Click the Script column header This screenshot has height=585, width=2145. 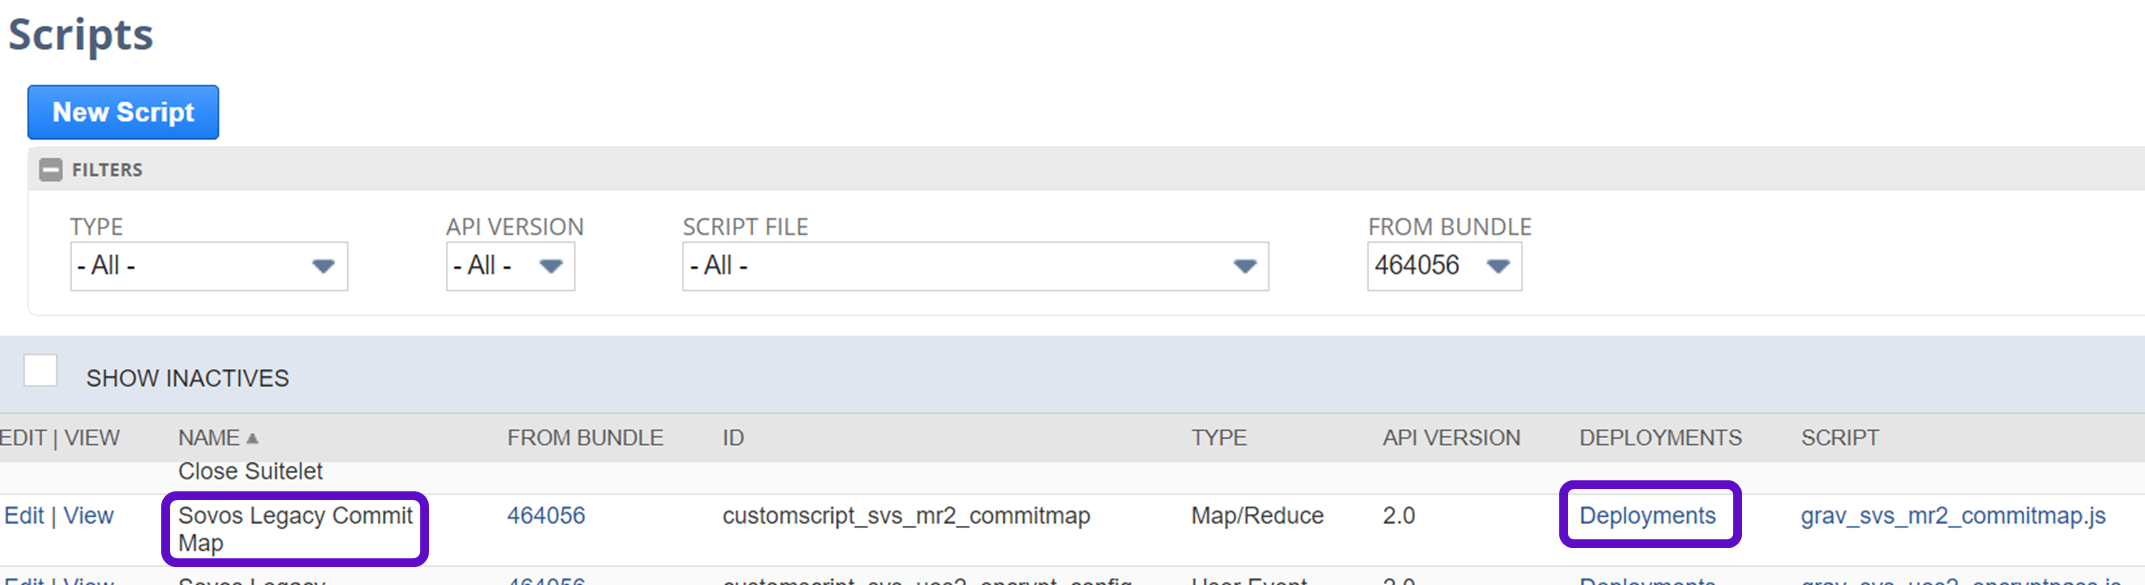tap(1840, 438)
